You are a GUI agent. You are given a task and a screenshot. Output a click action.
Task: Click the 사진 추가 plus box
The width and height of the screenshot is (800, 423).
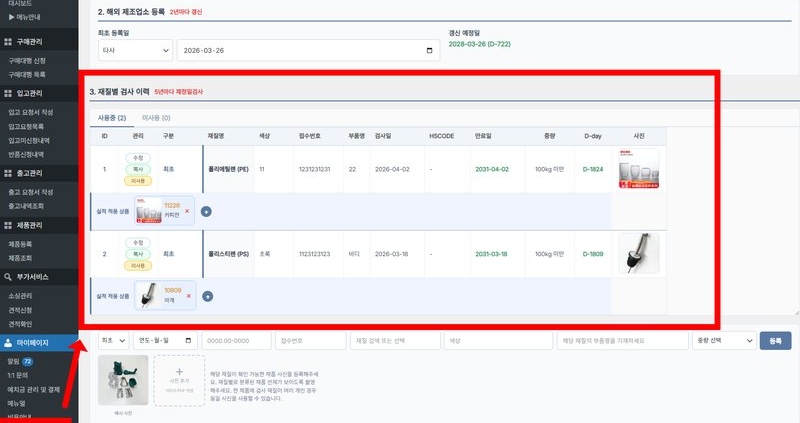[x=179, y=379]
